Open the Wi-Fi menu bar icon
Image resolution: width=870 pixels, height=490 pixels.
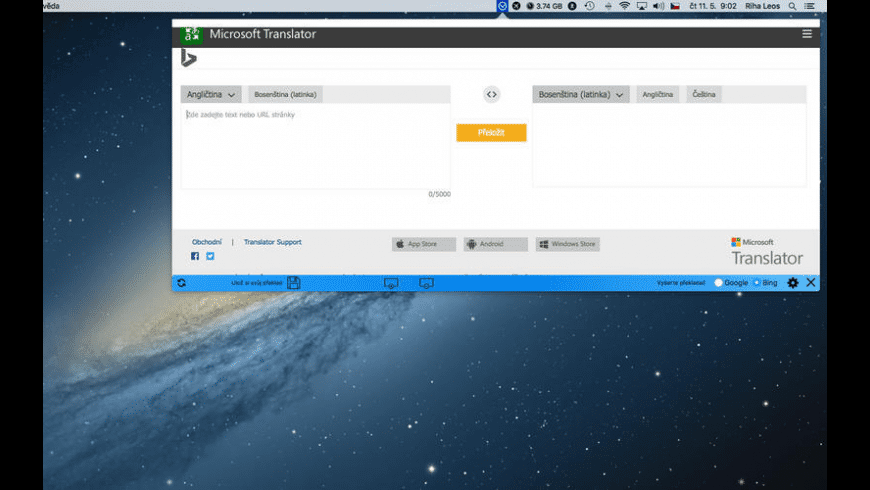[x=625, y=6]
